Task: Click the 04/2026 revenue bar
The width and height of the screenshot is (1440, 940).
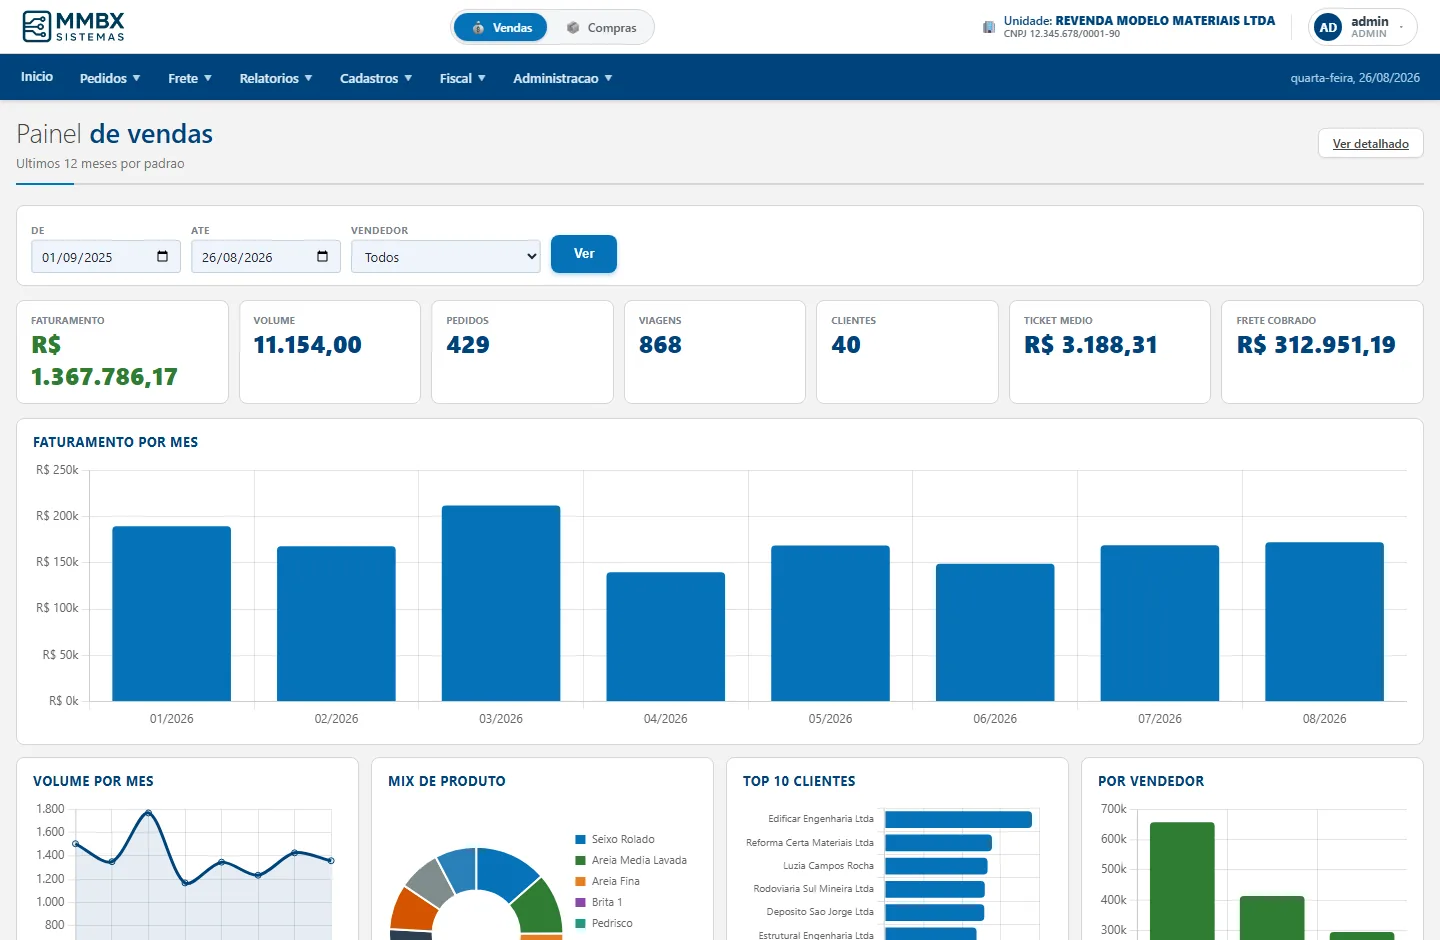Action: tap(666, 637)
